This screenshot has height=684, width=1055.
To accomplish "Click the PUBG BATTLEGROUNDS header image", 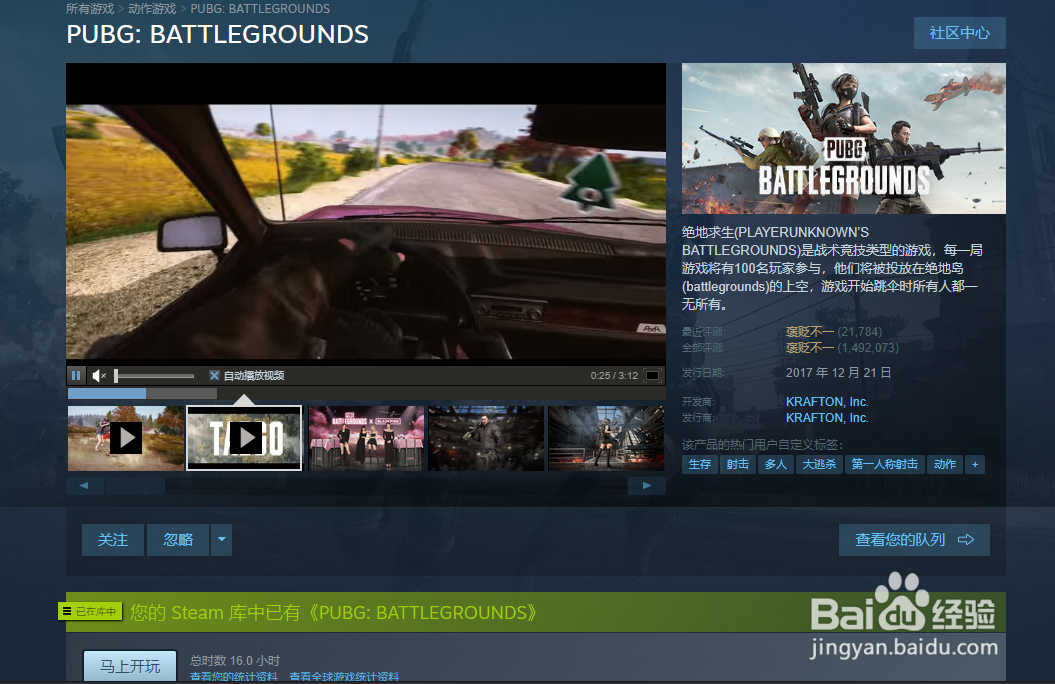I will (x=844, y=139).
